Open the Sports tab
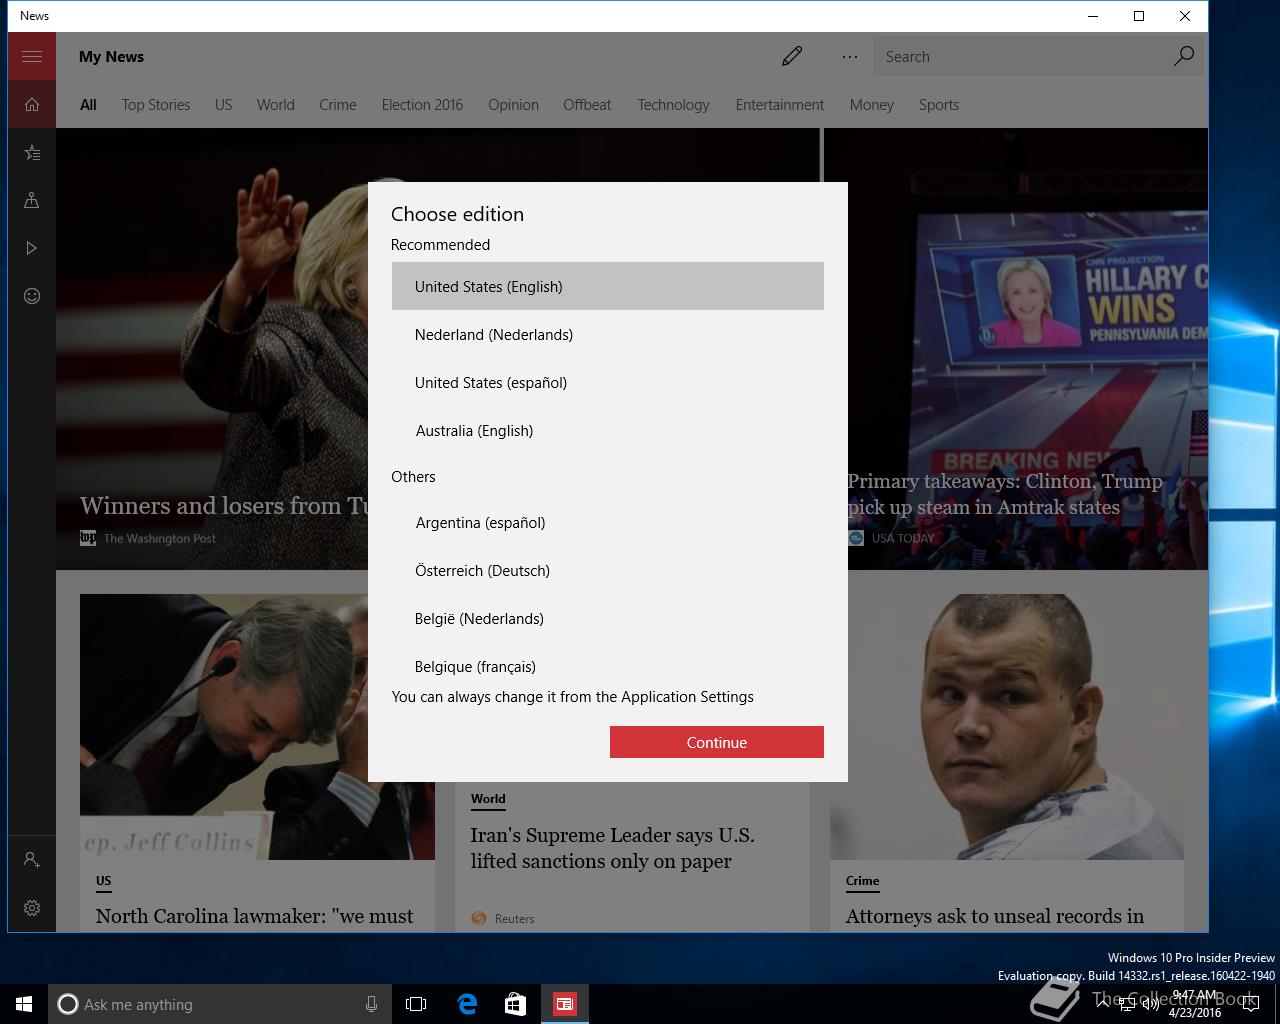The height and width of the screenshot is (1024, 1280). tap(939, 104)
